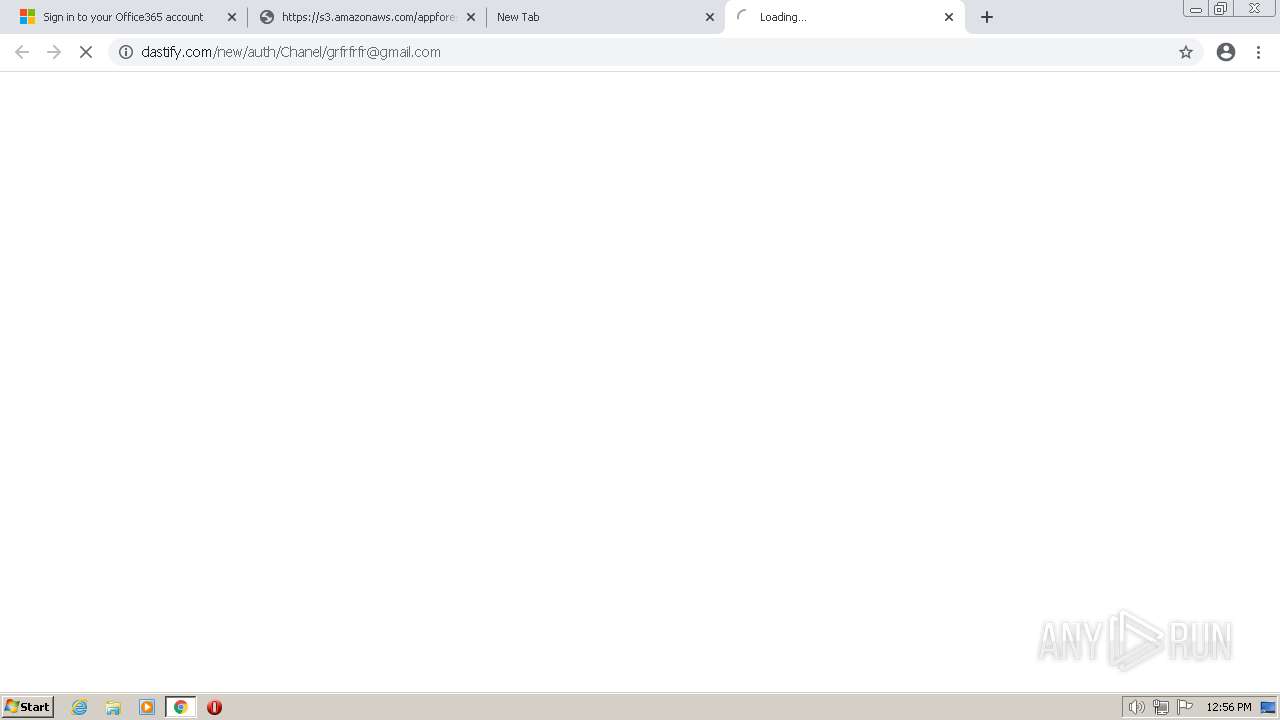Click the globe favicon on amazonaws tab

click(267, 17)
